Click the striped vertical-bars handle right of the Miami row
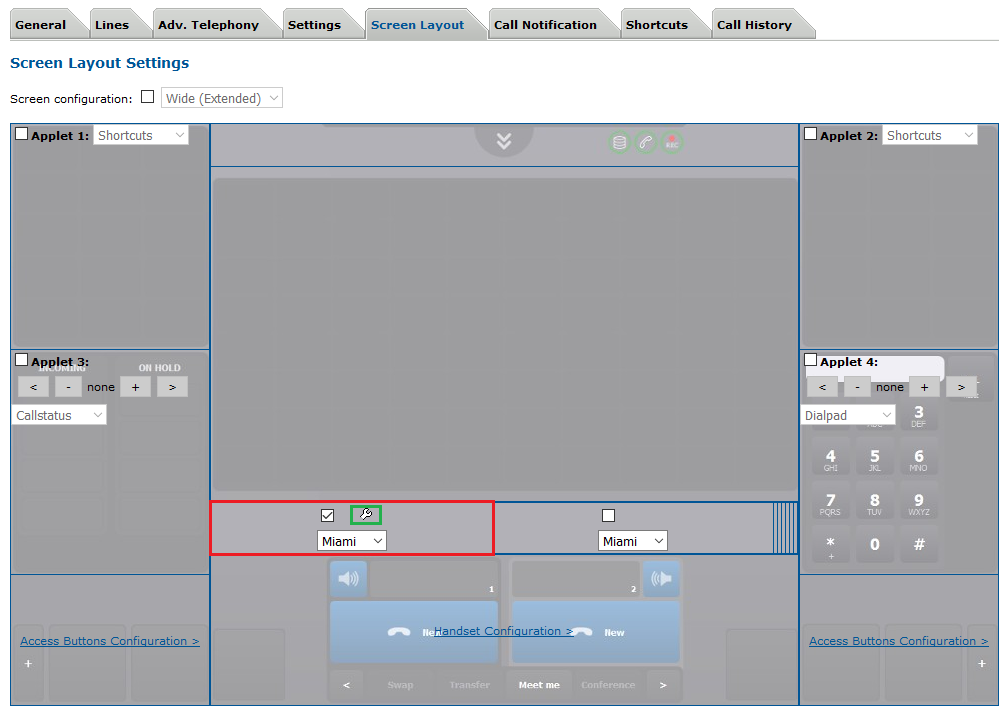The image size is (1004, 711). pyautogui.click(x=785, y=528)
